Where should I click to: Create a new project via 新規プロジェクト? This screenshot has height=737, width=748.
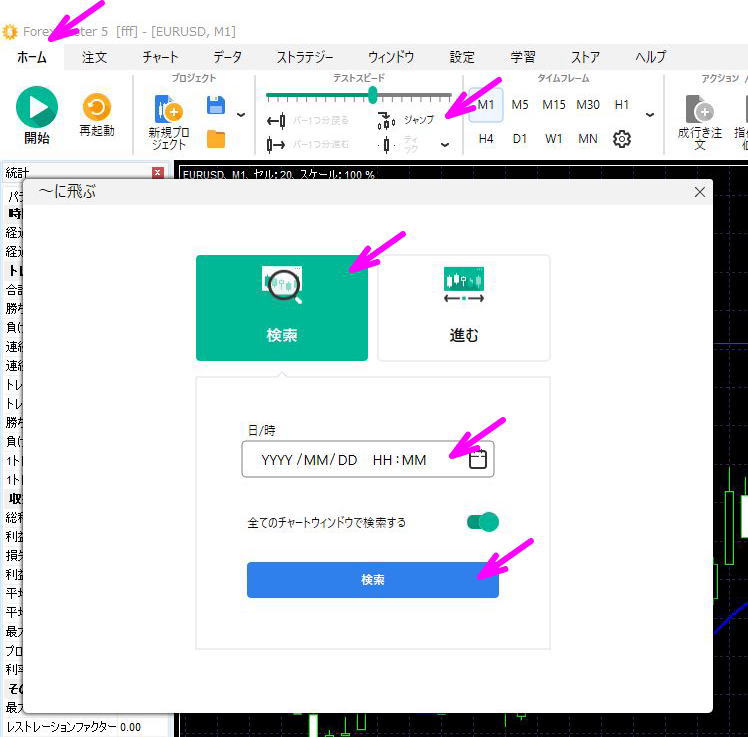(x=168, y=122)
